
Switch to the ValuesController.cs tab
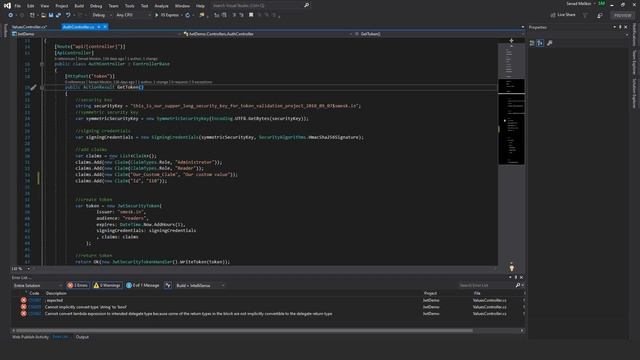point(29,27)
